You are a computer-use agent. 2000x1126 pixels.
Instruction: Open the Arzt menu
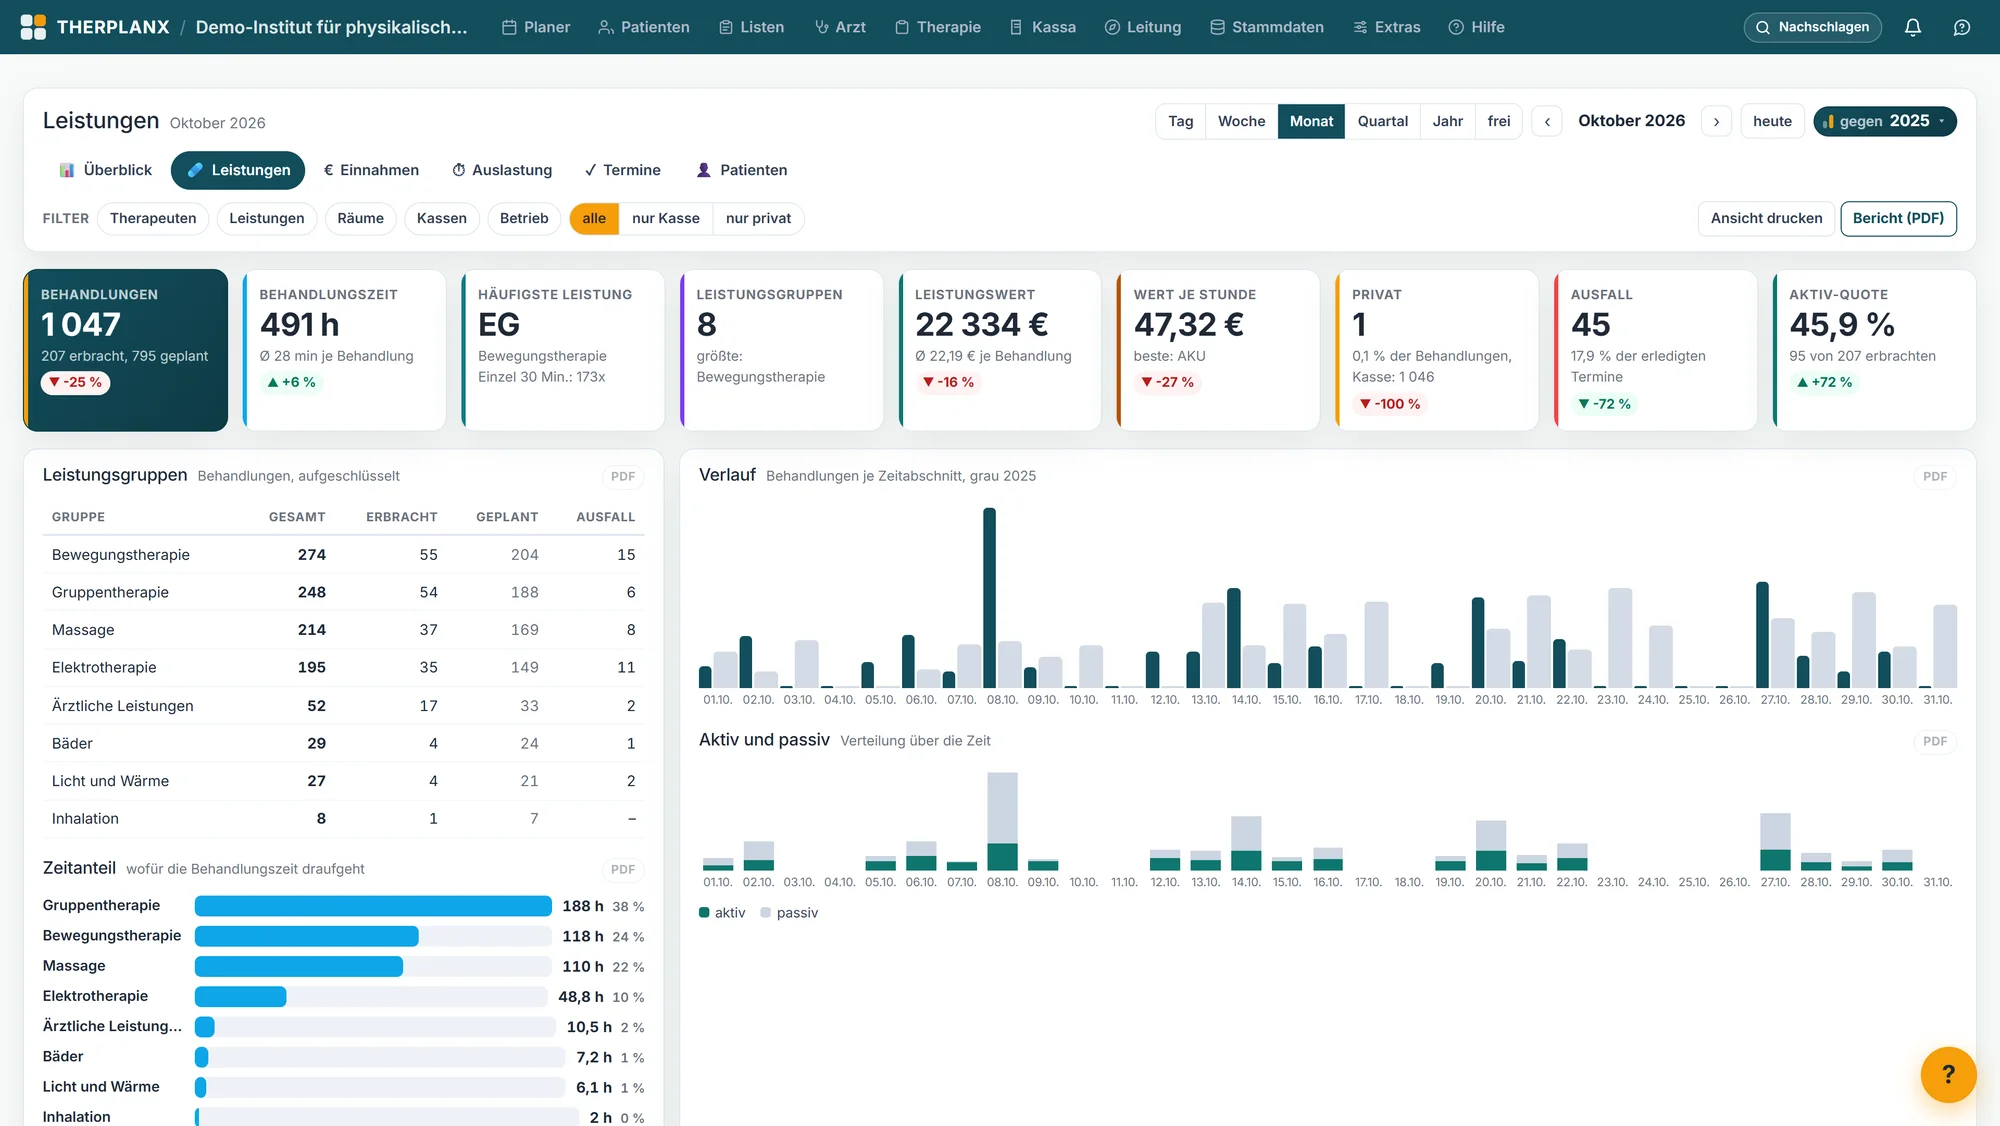coord(840,27)
